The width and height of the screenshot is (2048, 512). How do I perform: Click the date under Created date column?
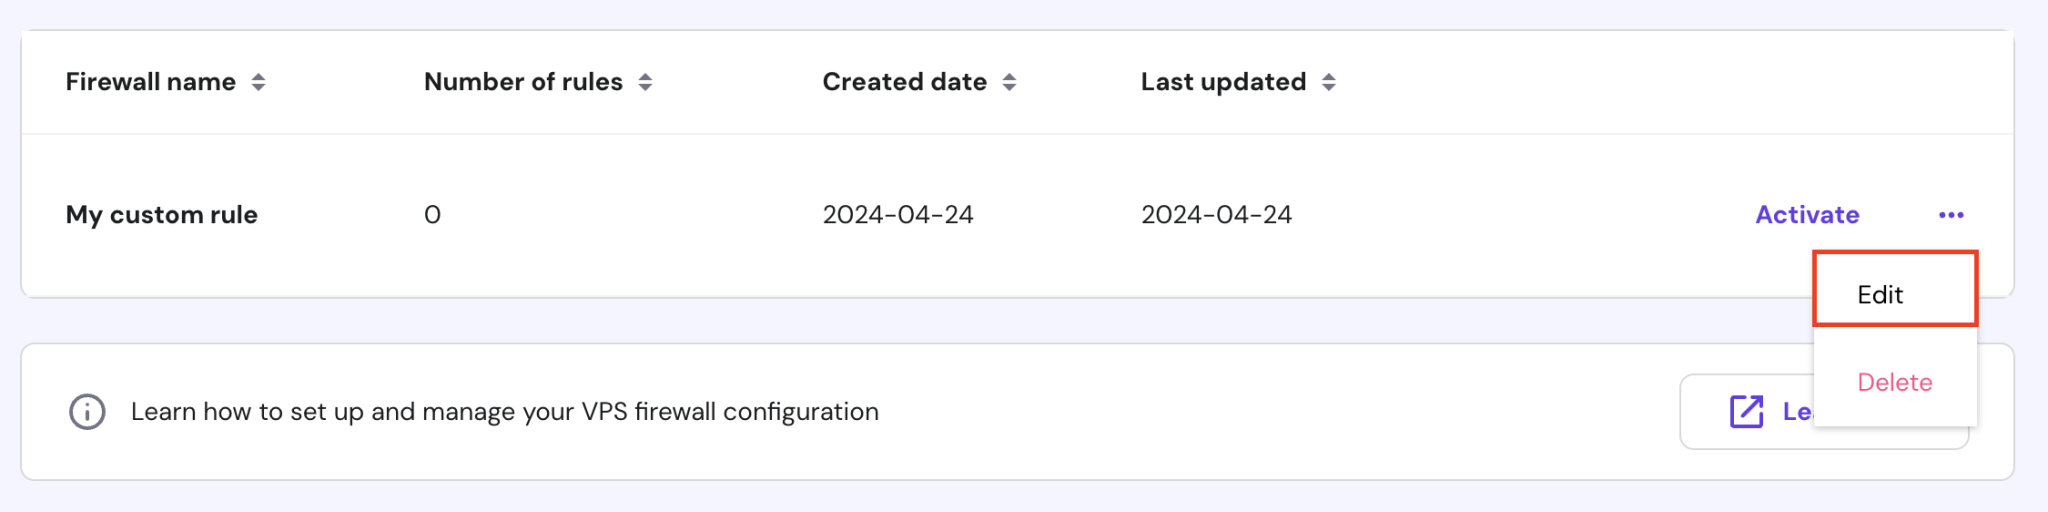click(897, 215)
